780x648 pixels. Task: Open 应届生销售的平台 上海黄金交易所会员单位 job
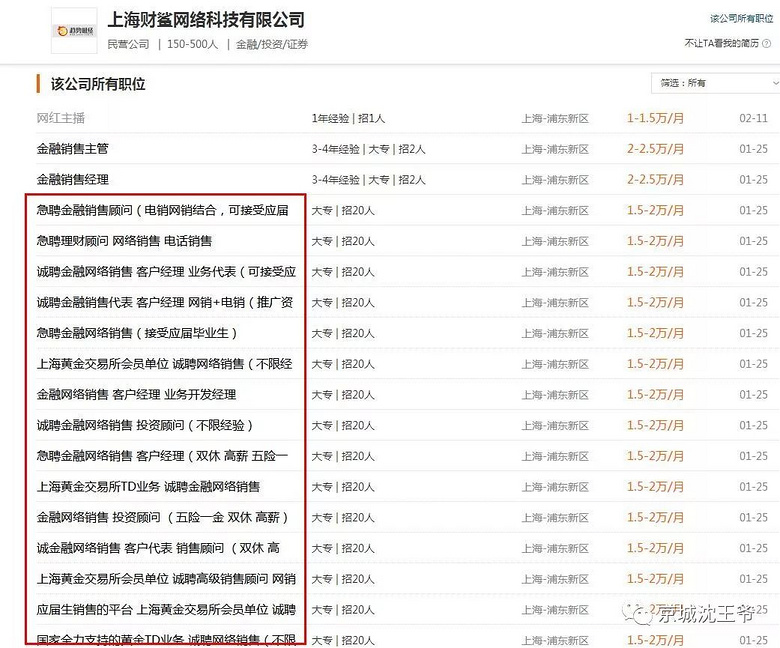[166, 610]
